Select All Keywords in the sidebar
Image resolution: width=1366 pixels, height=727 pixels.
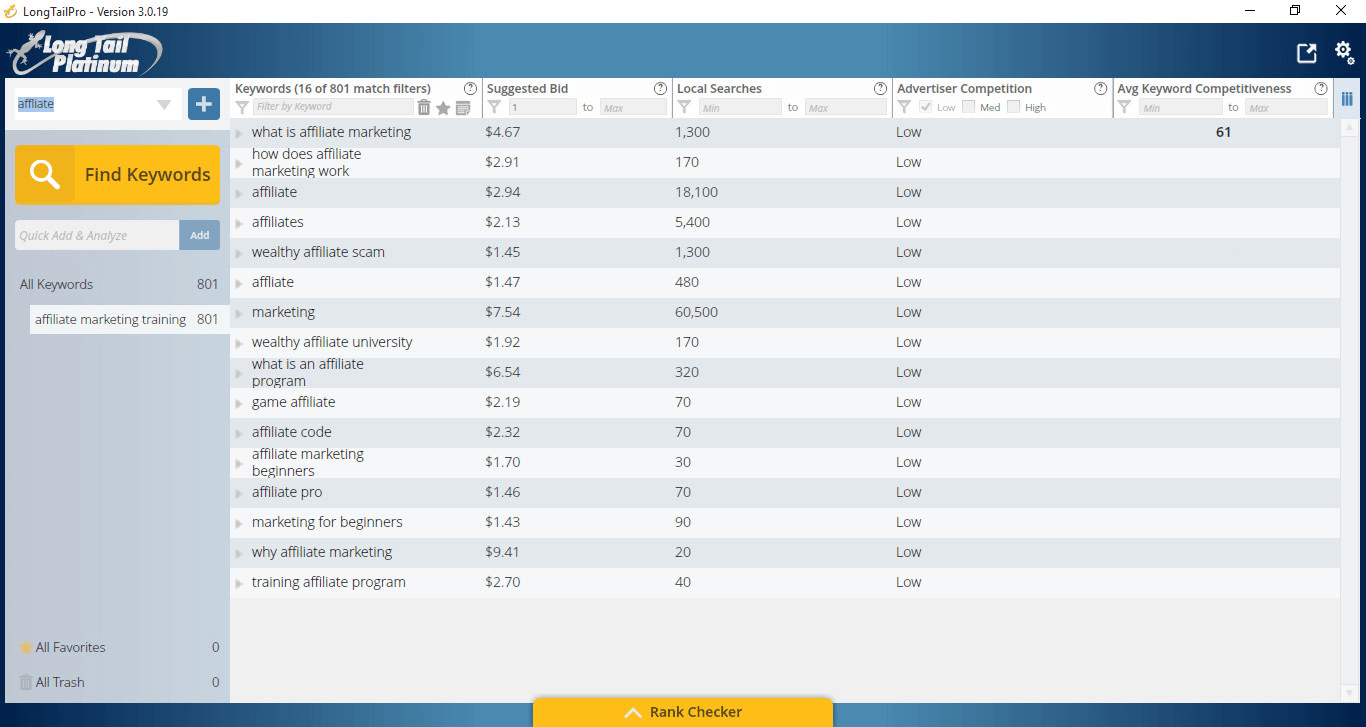118,284
